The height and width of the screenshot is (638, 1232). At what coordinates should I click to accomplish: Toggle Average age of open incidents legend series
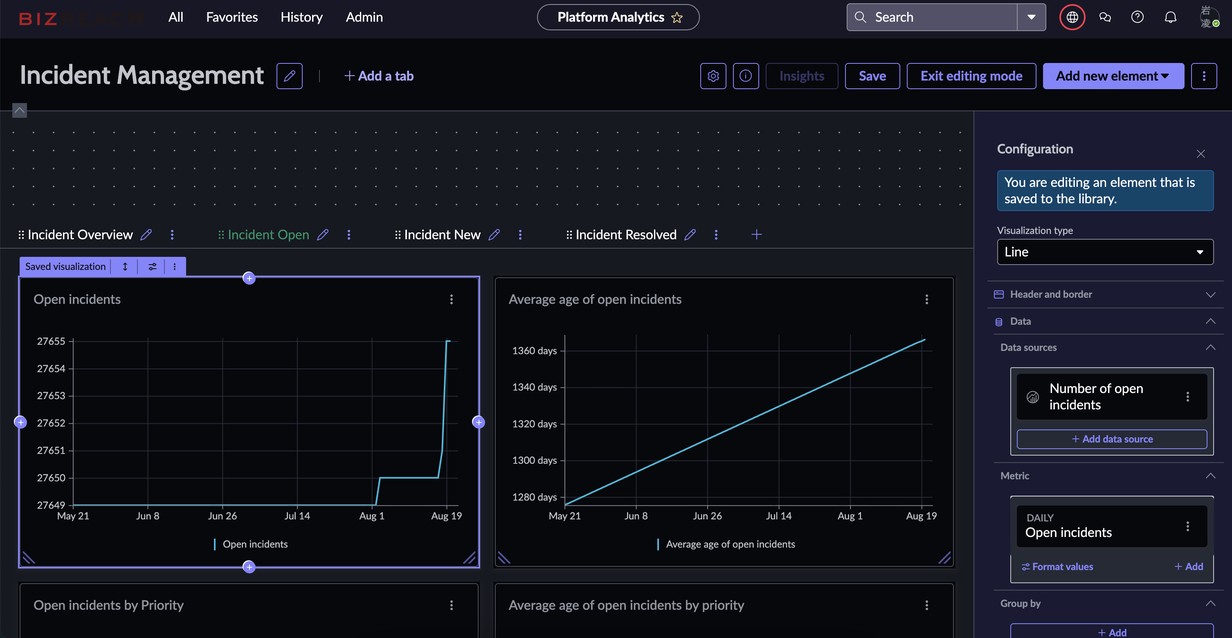coord(726,544)
